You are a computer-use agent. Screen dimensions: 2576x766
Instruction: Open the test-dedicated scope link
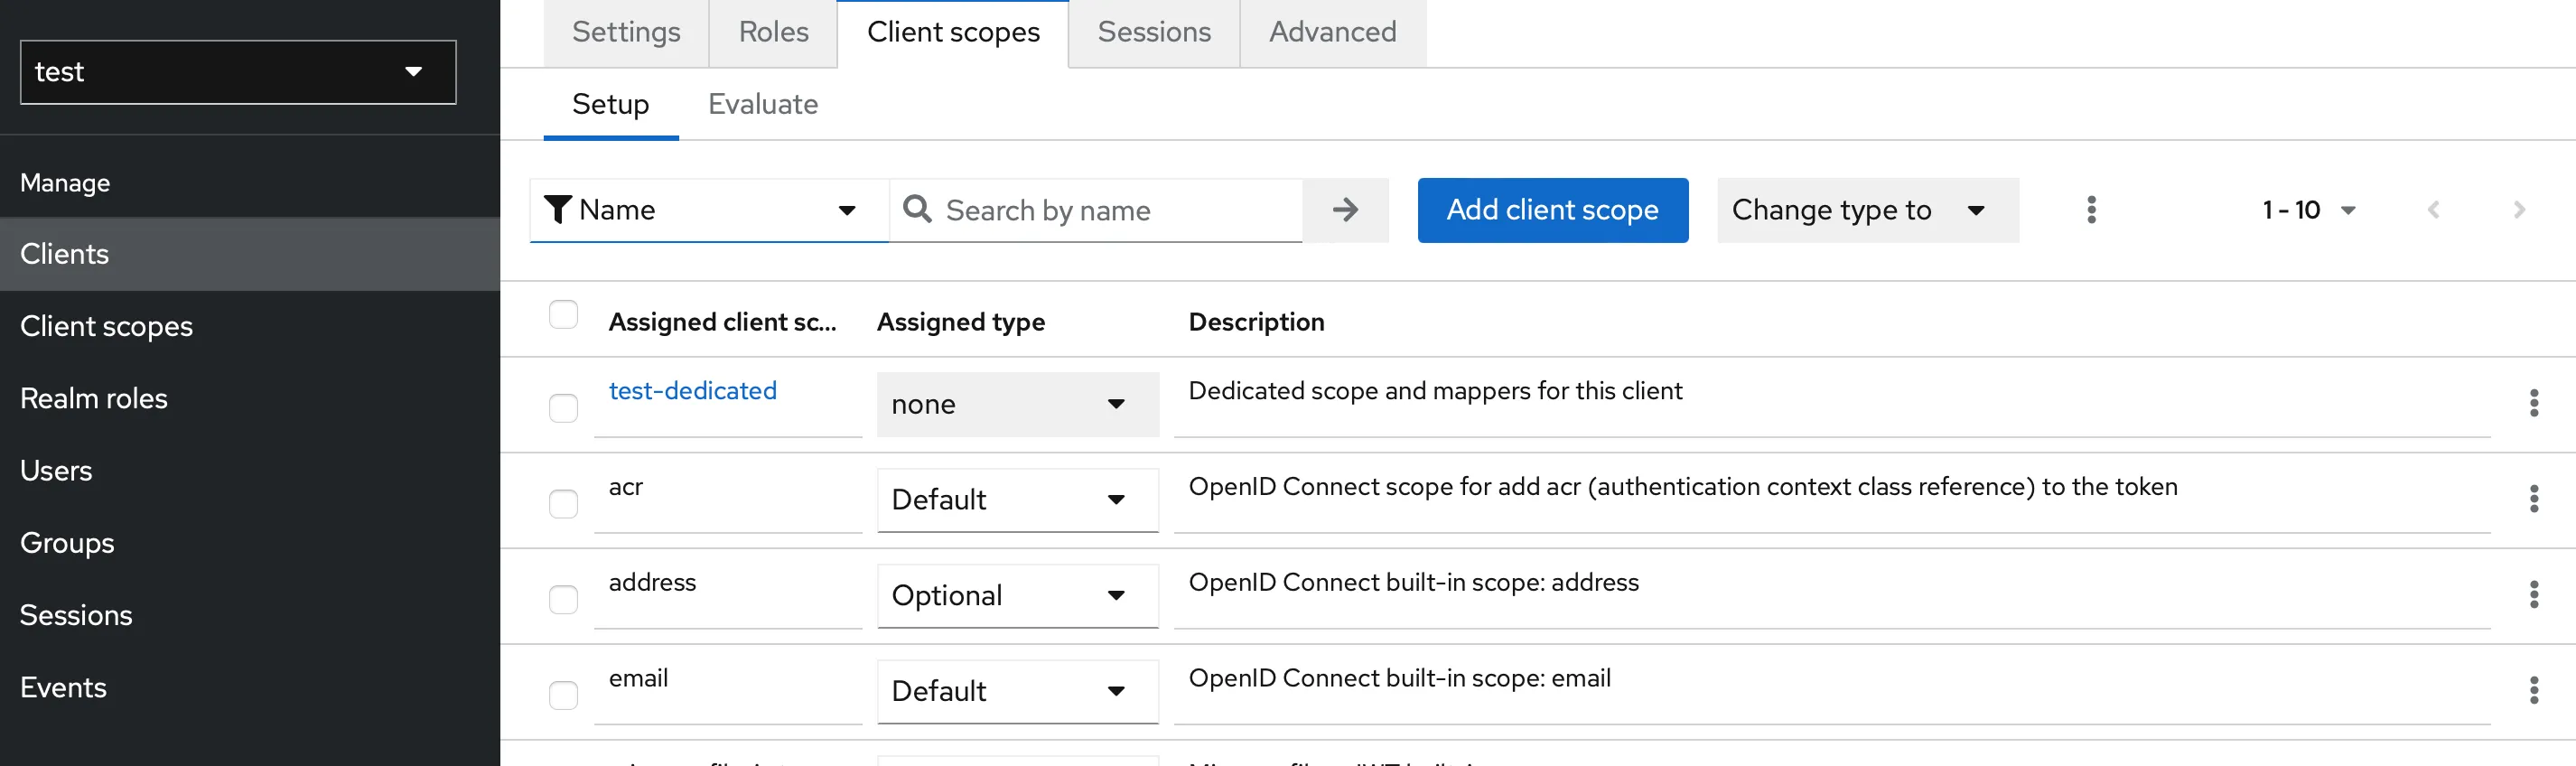click(x=692, y=391)
